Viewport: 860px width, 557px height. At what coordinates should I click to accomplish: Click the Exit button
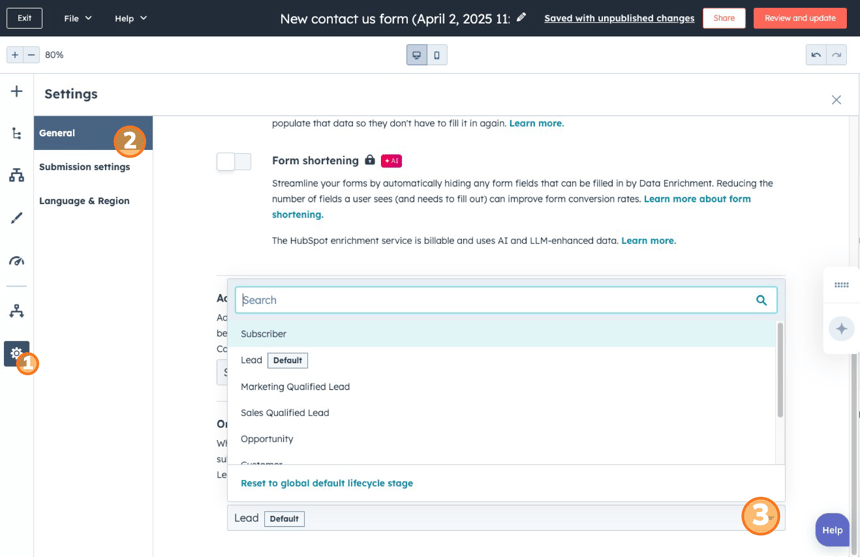(x=24, y=18)
